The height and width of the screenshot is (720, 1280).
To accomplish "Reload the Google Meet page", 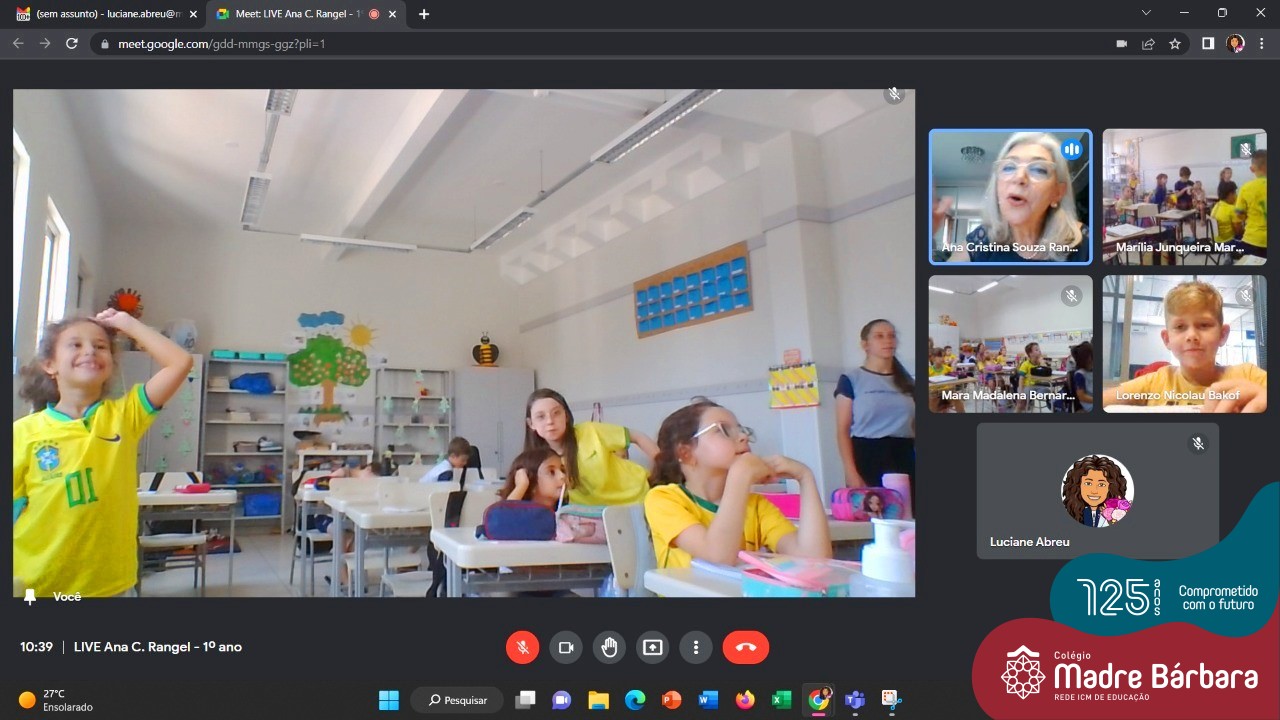I will [72, 44].
